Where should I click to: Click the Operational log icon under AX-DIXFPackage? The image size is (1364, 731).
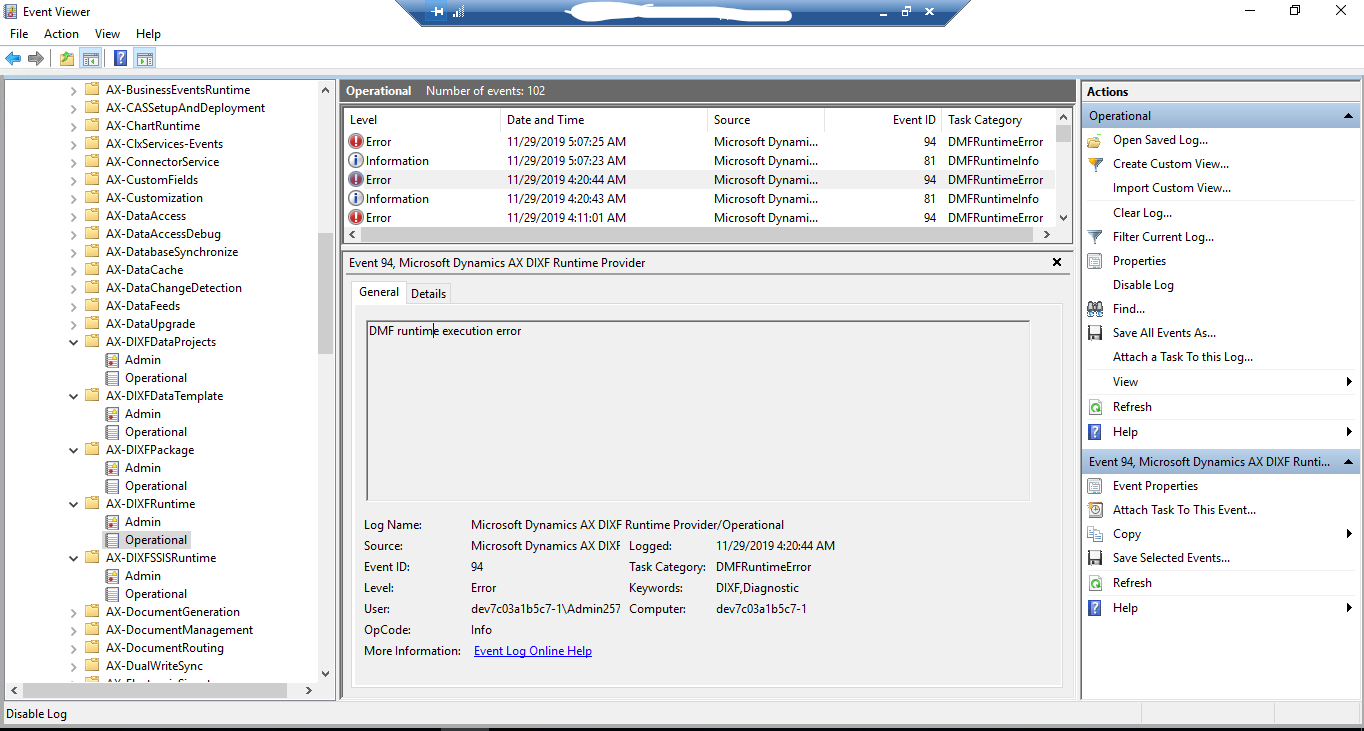click(x=113, y=486)
